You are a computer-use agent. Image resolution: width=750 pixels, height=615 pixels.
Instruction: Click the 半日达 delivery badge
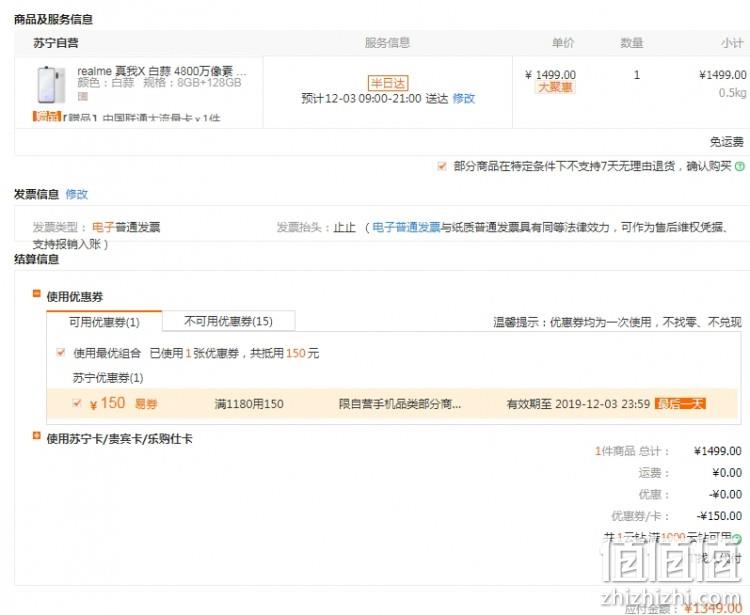point(388,83)
